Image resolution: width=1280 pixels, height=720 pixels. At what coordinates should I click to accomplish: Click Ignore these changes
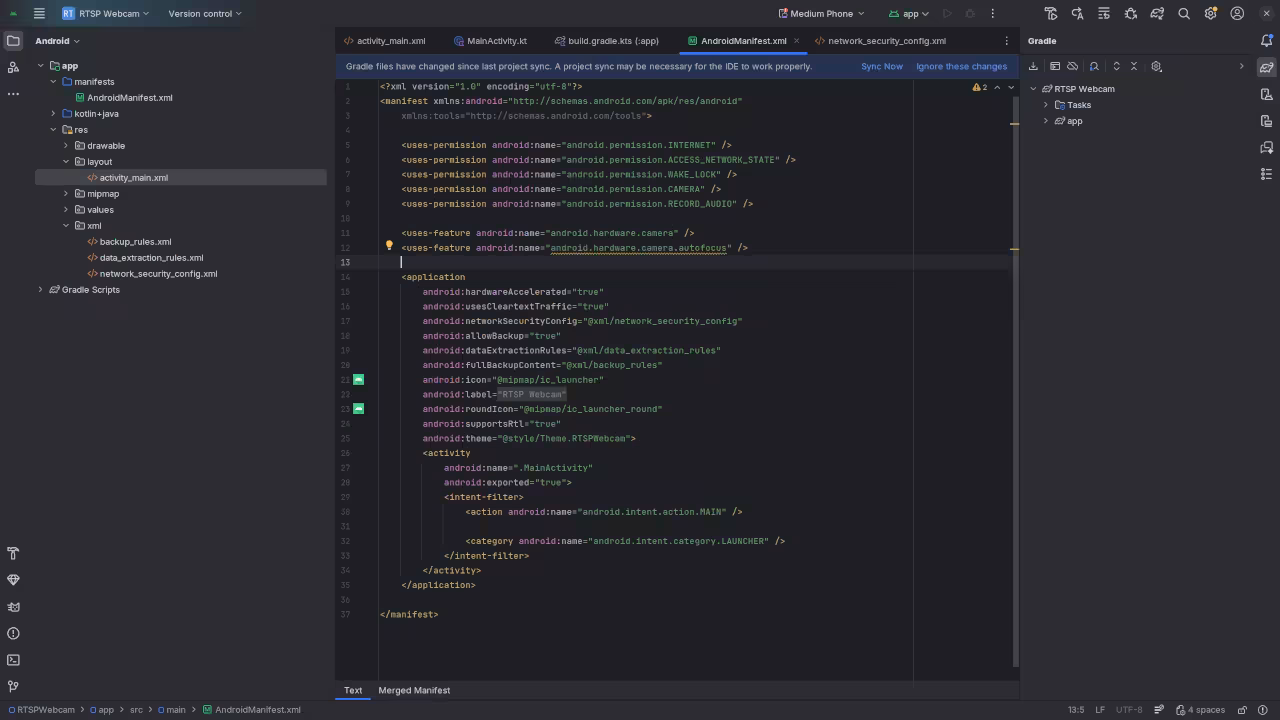click(x=961, y=66)
